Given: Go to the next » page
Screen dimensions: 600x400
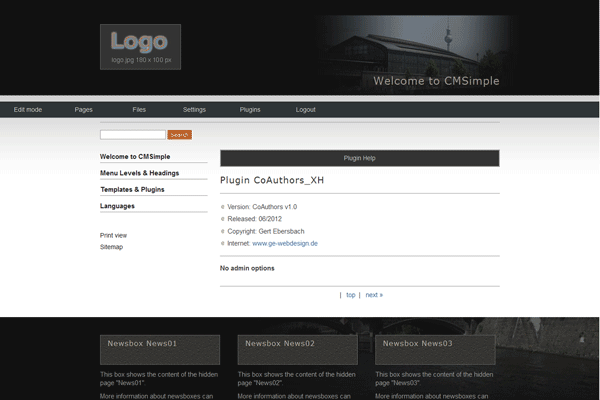Looking at the screenshot, I should (x=374, y=295).
